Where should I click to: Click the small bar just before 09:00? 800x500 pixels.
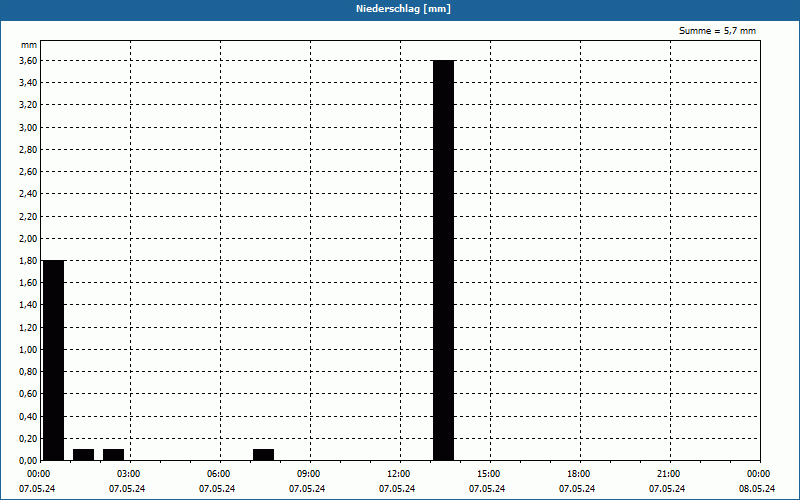click(x=264, y=455)
